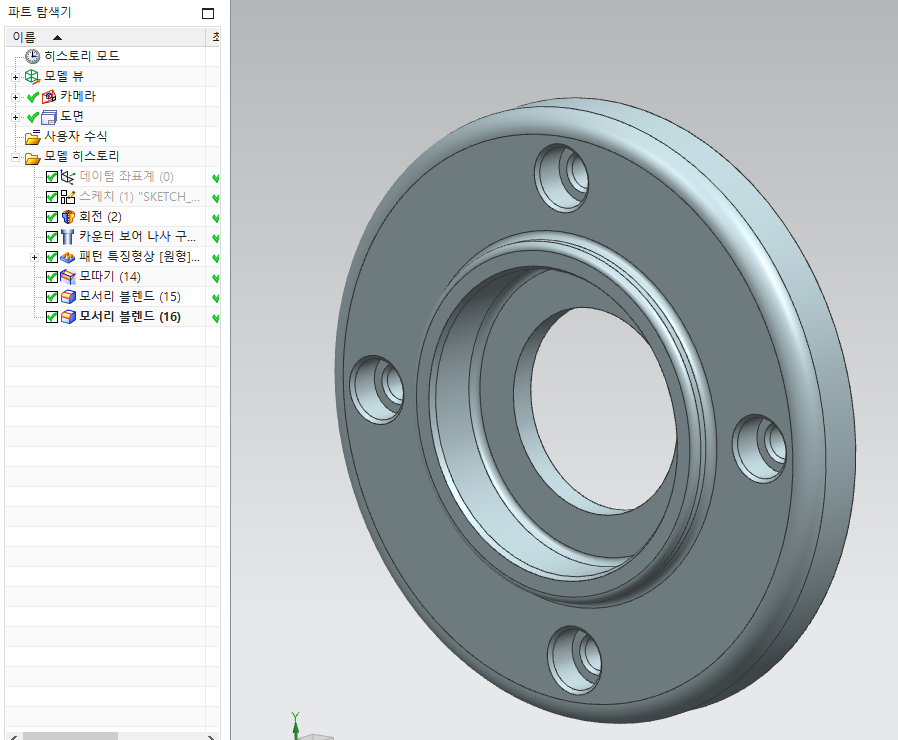The height and width of the screenshot is (740, 898).
Task: Select the 카운터 보어 나사 구… feature
Action: (x=137, y=237)
